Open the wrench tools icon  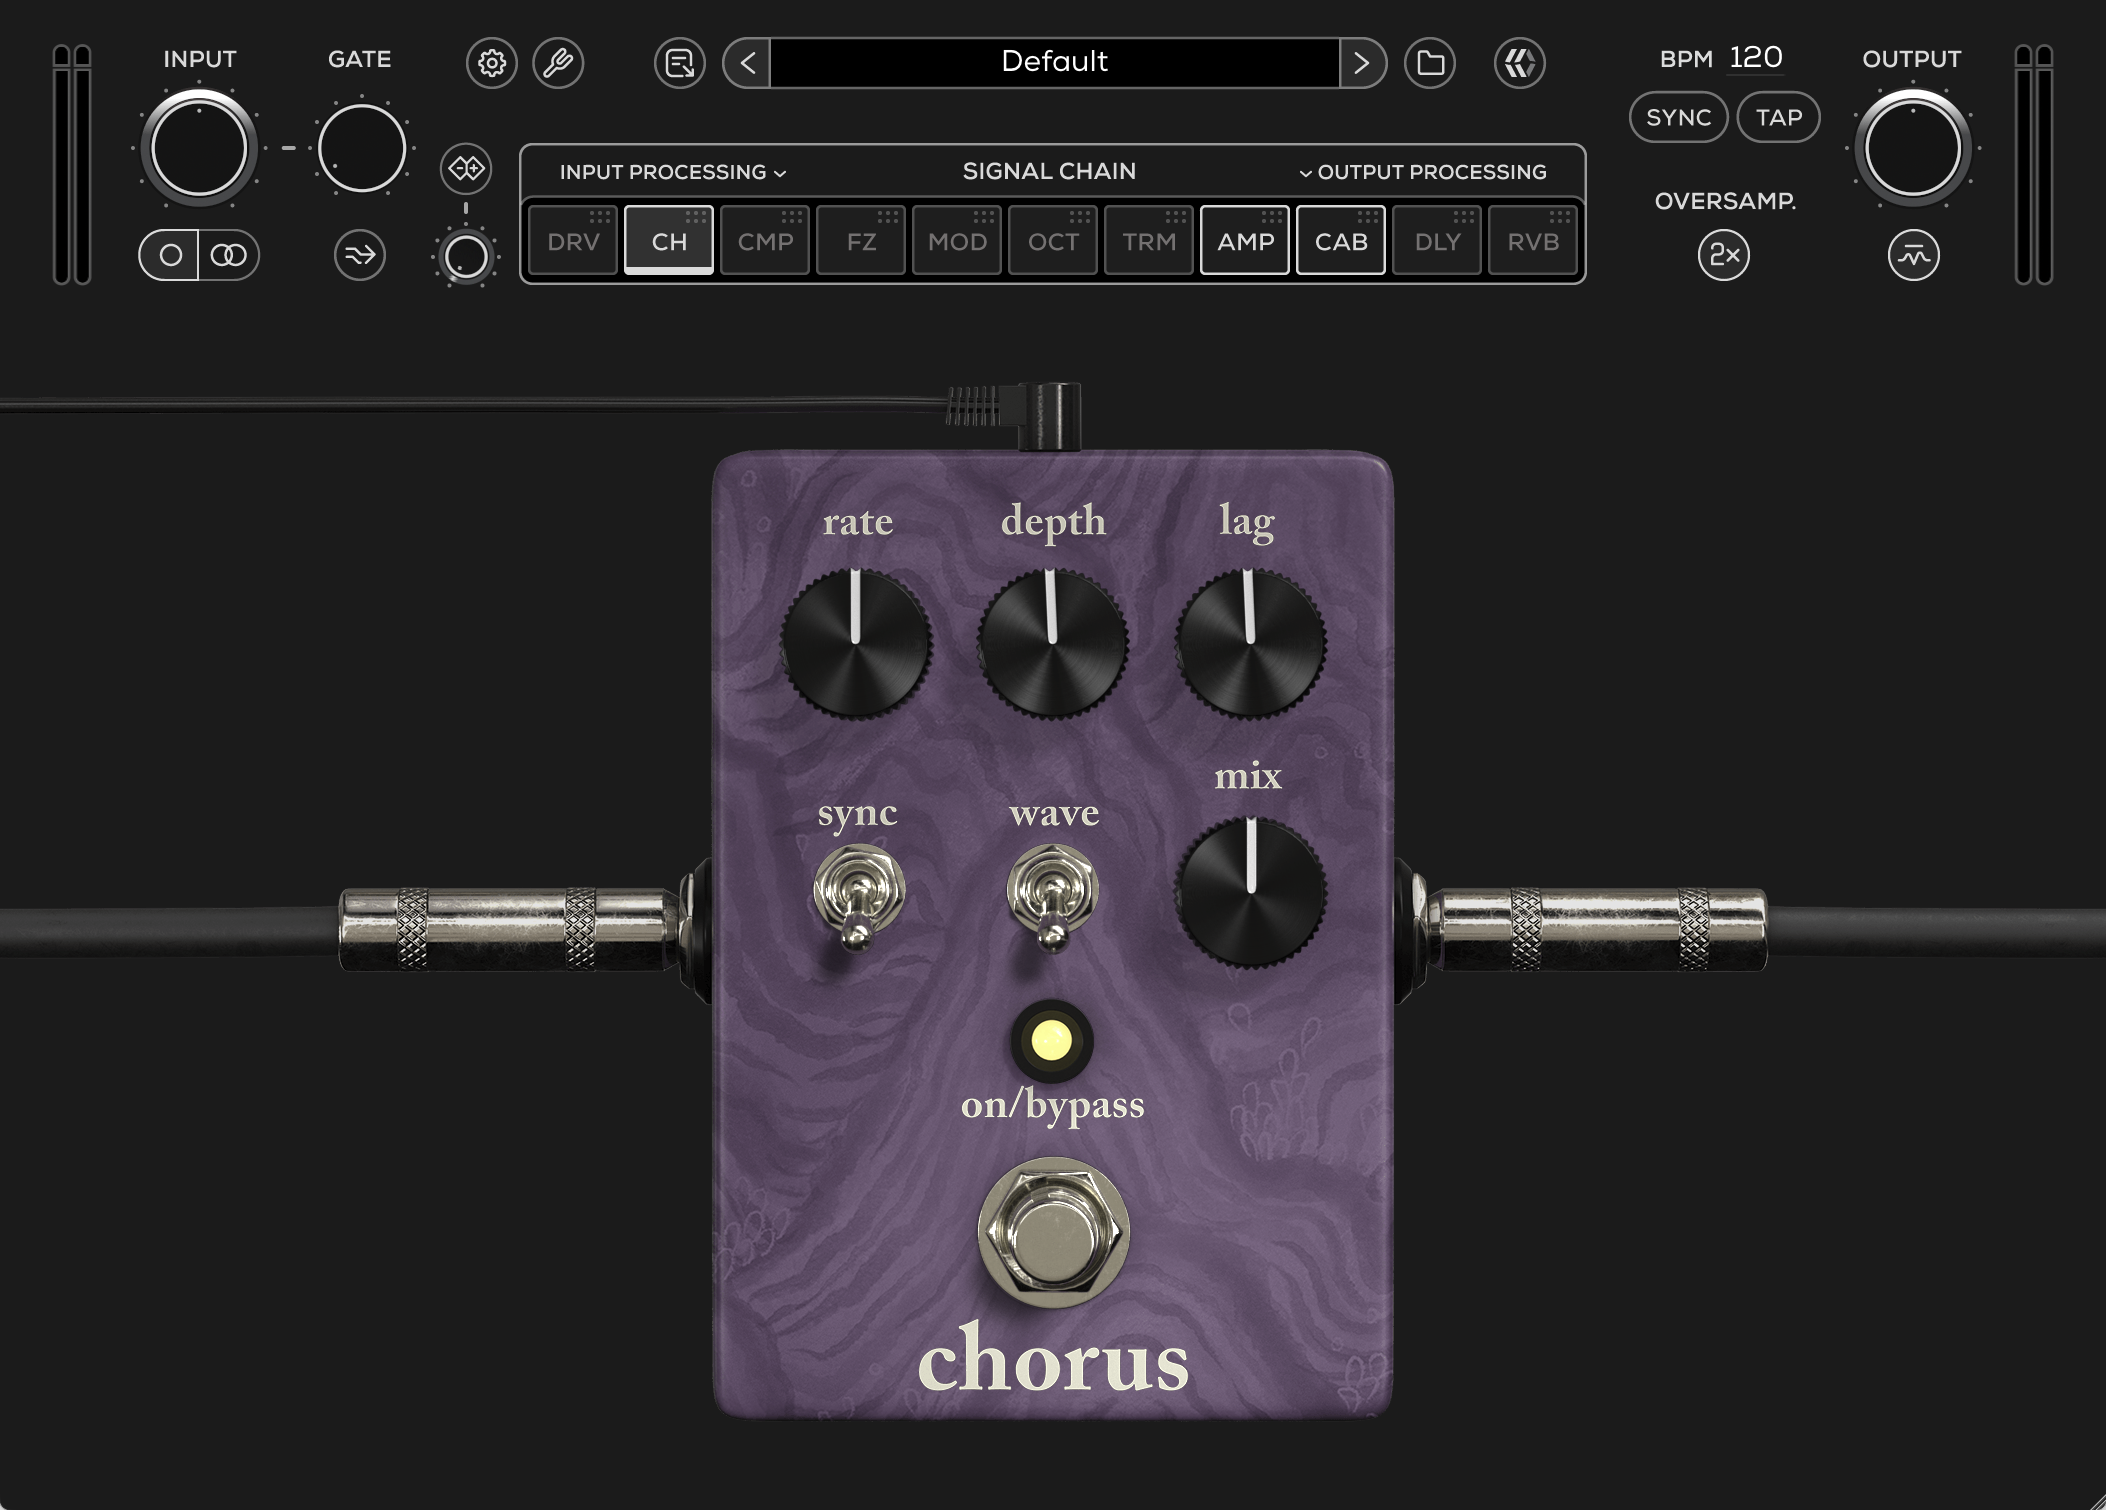[x=558, y=63]
